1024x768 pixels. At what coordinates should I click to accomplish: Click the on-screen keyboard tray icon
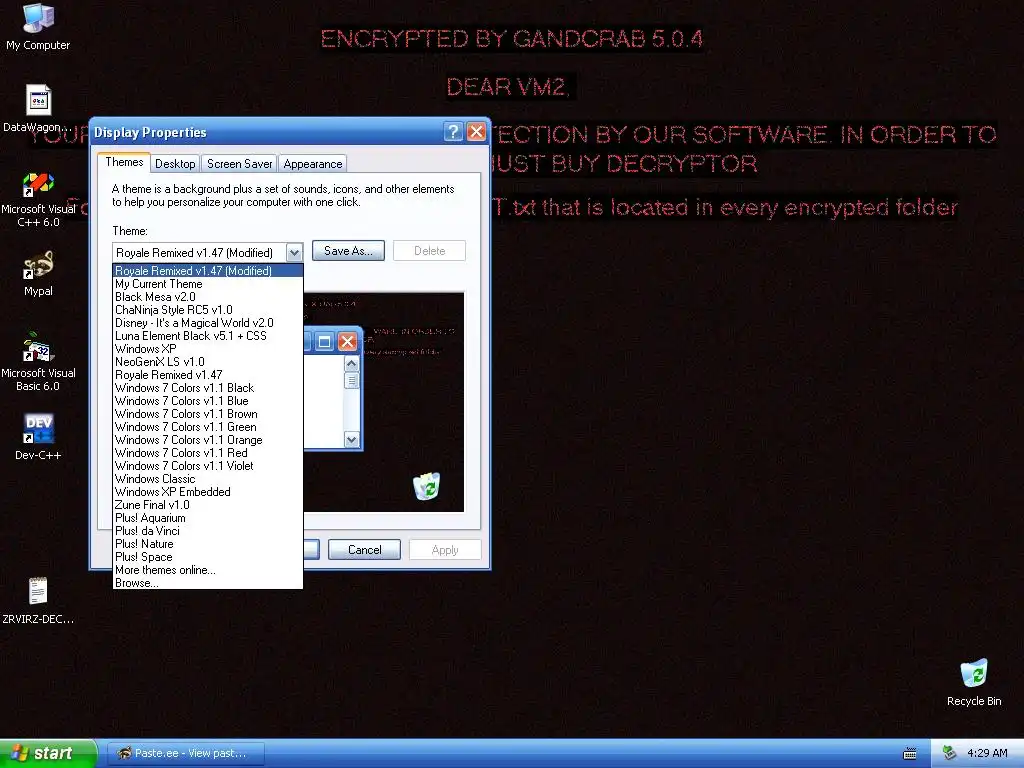[x=910, y=754]
